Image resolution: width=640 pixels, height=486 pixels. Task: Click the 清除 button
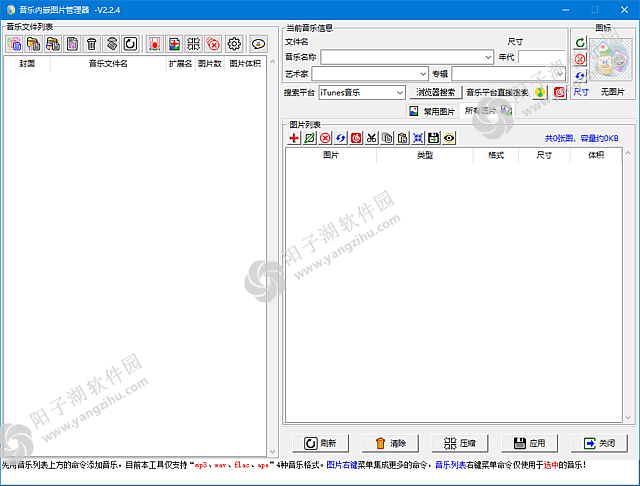pyautogui.click(x=390, y=443)
